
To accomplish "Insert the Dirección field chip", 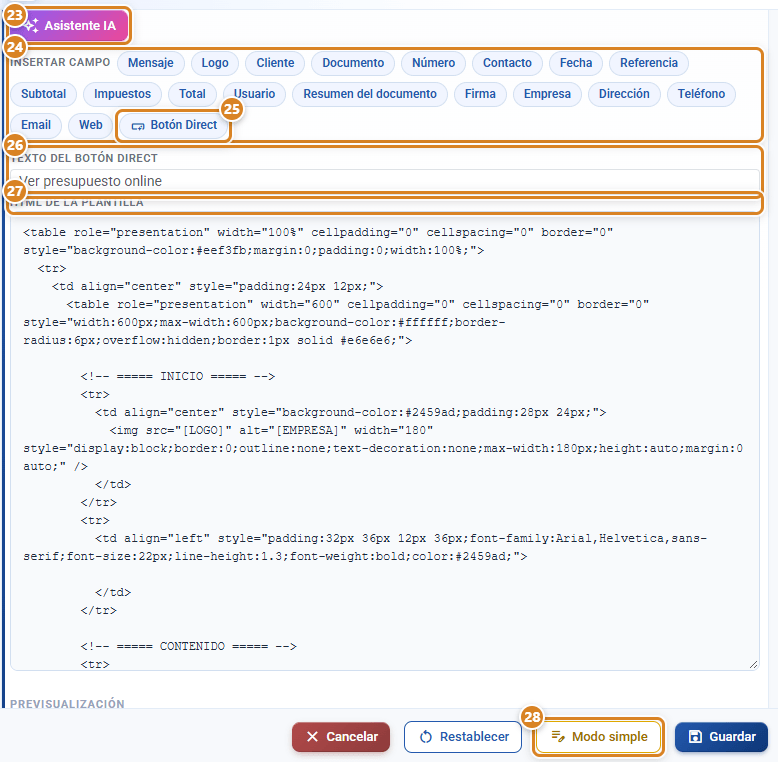I will coord(624,94).
